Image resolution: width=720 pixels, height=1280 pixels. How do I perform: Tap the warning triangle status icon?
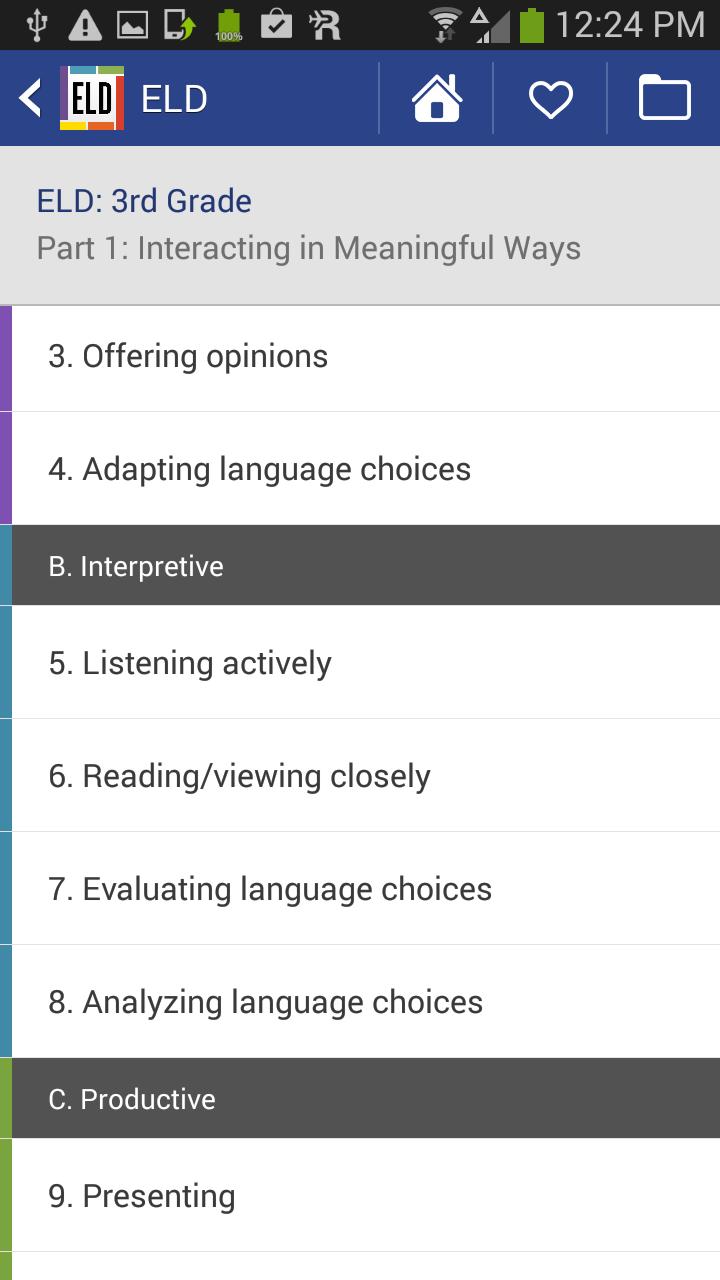85,24
